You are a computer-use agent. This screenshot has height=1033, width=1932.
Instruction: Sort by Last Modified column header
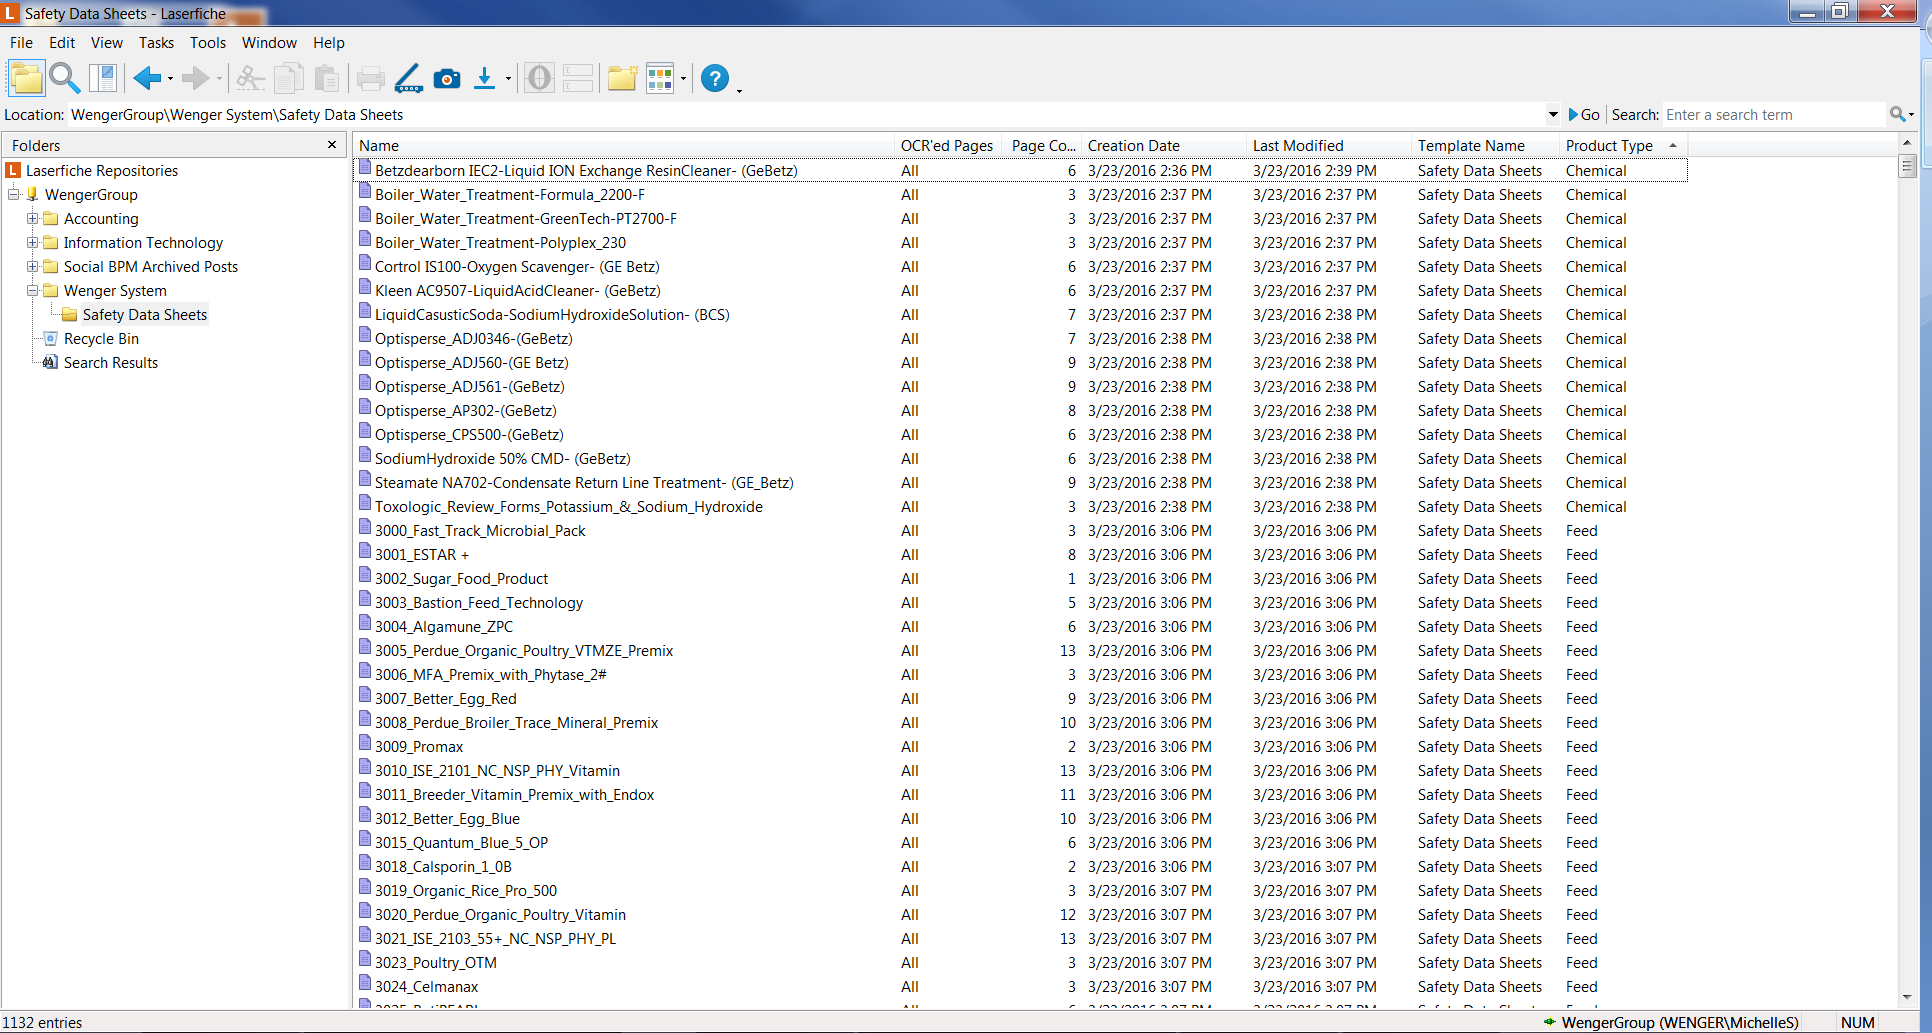click(x=1329, y=146)
